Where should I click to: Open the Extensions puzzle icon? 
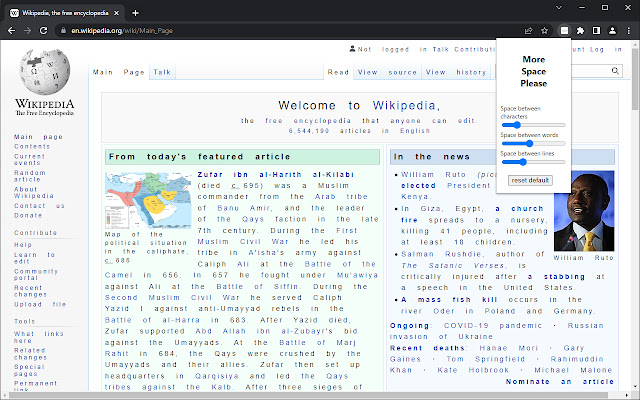click(x=580, y=31)
